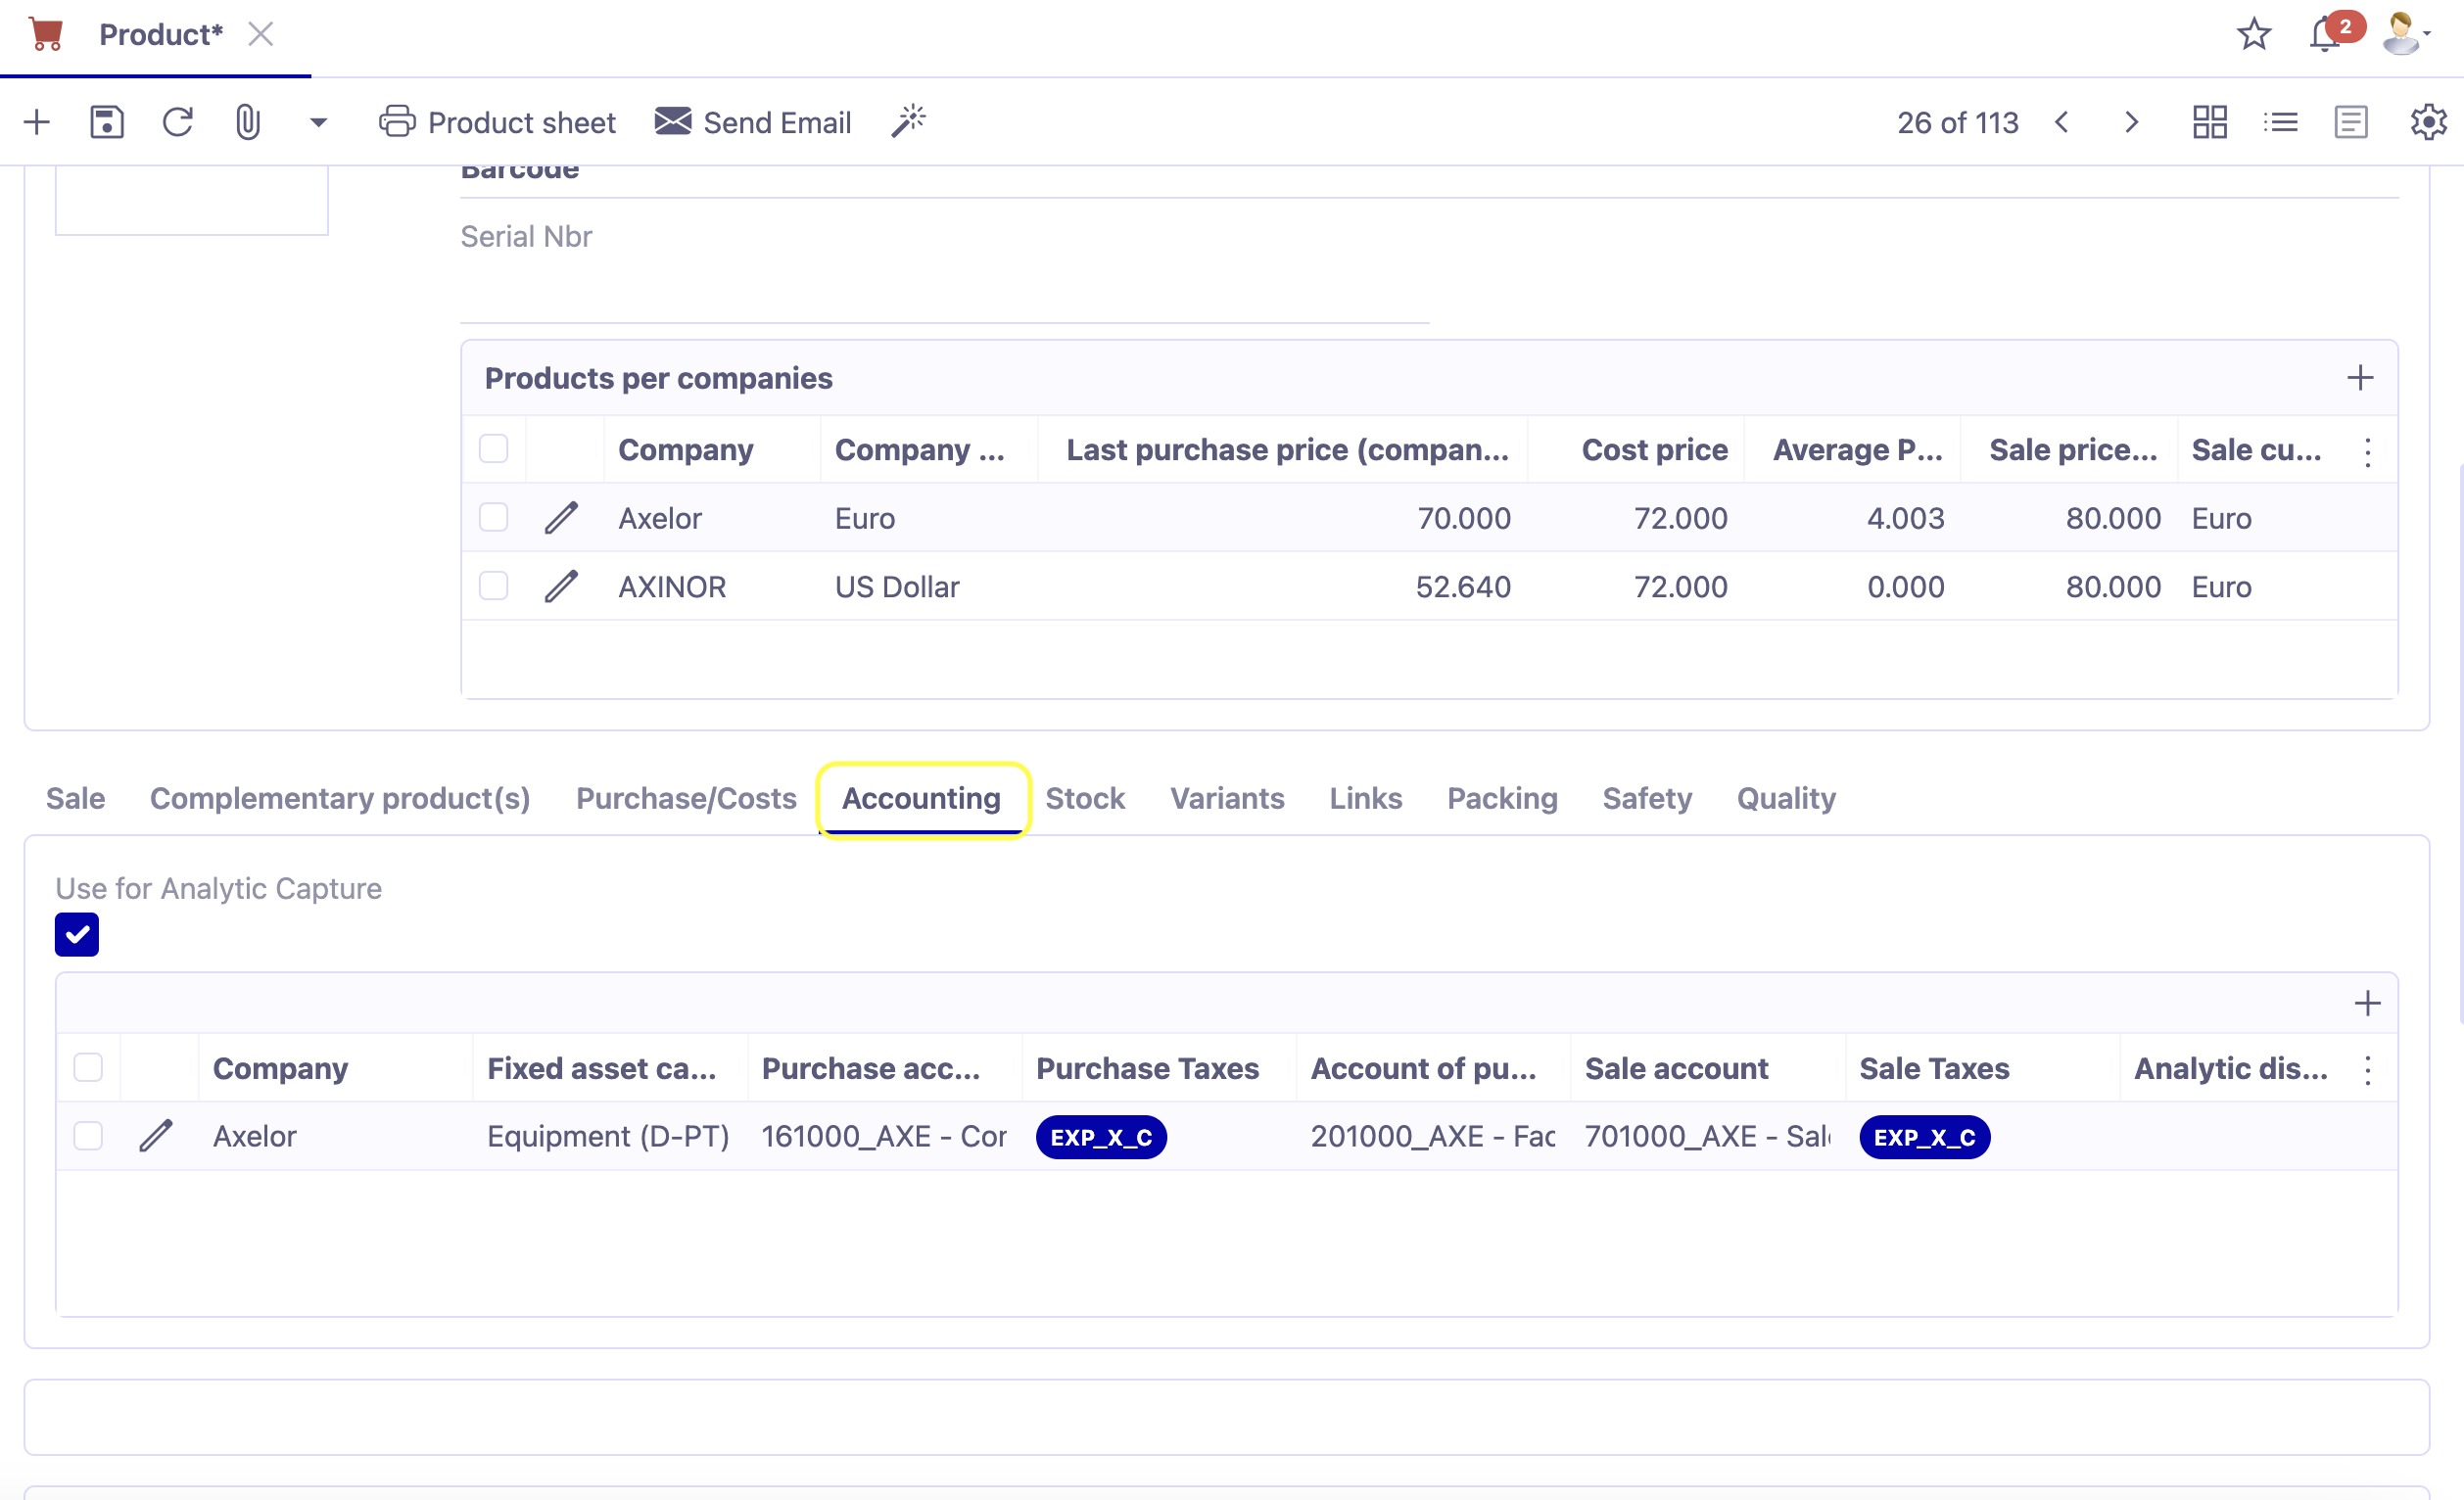Print the Product sheet

pos(499,122)
